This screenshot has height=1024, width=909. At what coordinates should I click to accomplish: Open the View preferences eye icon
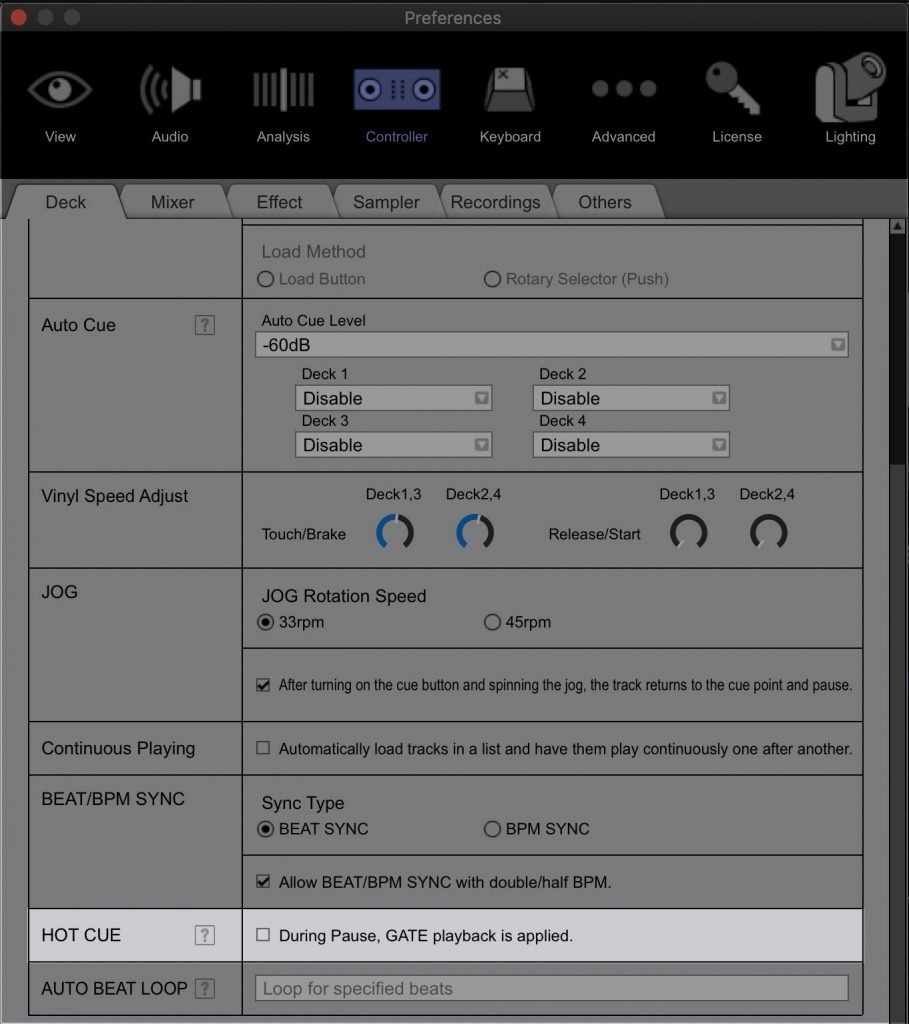point(60,91)
